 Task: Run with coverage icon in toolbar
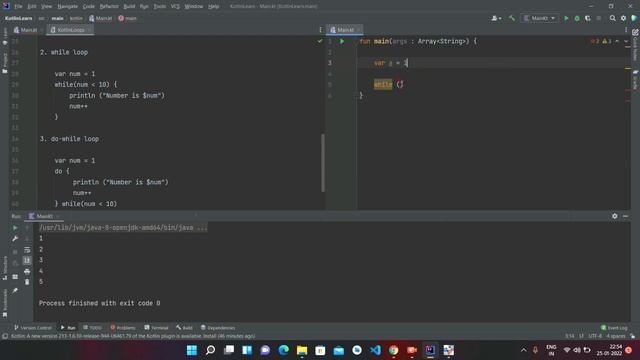point(588,18)
